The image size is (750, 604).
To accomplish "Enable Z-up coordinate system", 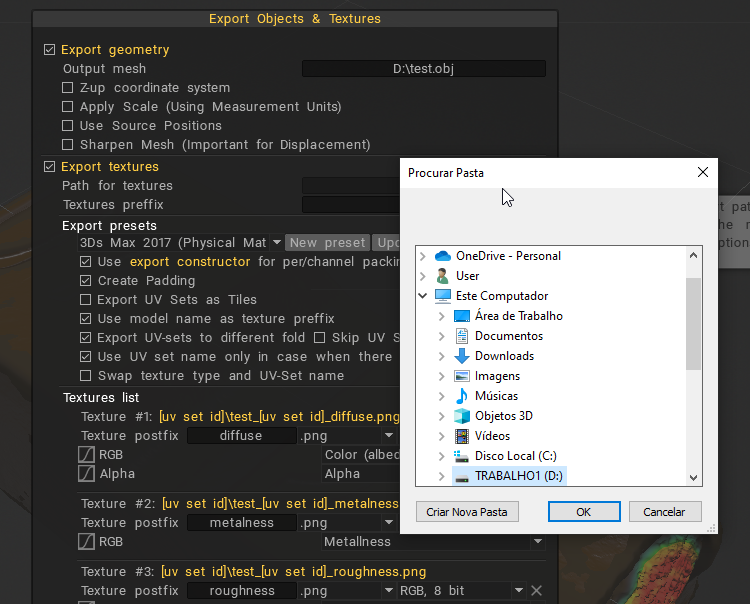I will click(x=68, y=88).
